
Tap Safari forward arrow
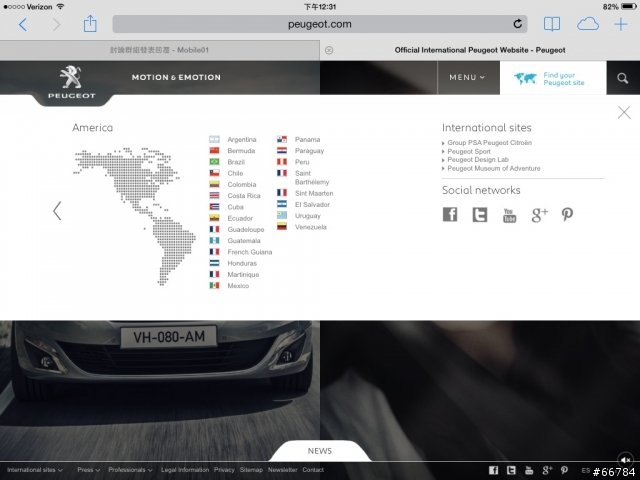pyautogui.click(x=56, y=24)
